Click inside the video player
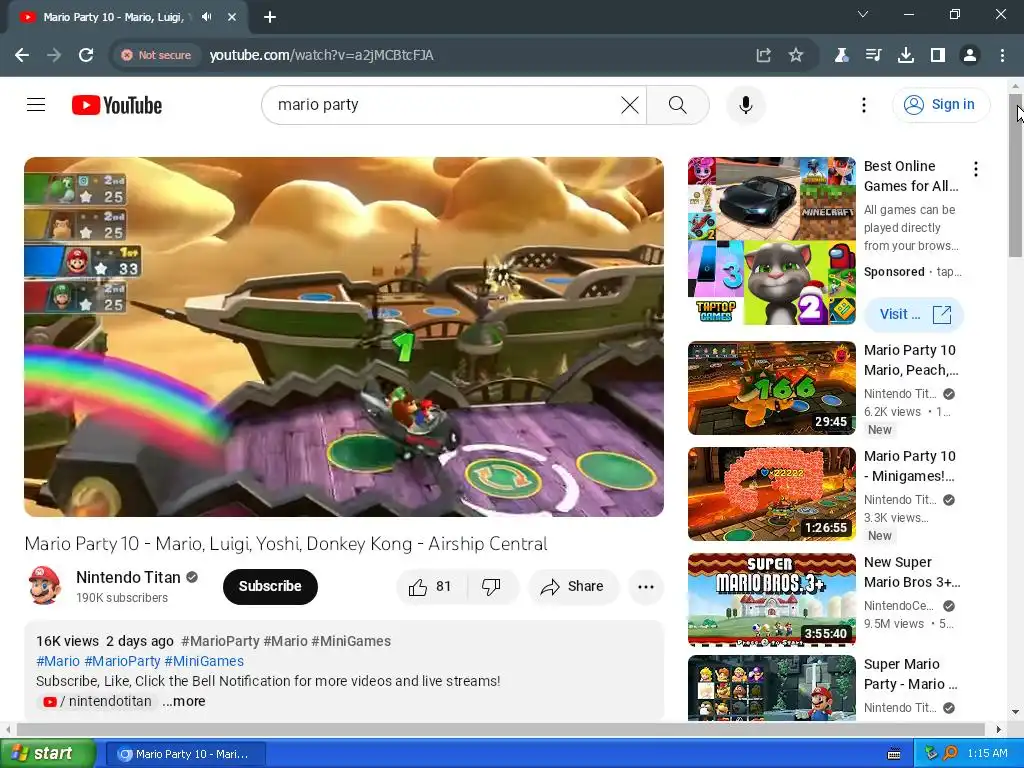Viewport: 1024px width, 768px height. (344, 337)
